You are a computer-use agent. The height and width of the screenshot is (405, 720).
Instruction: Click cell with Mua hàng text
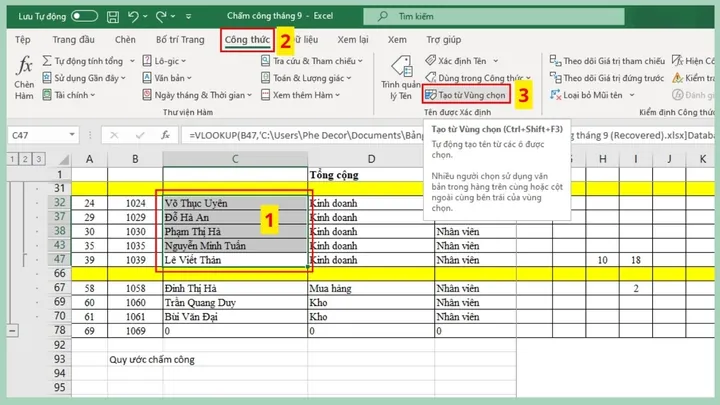coord(371,288)
